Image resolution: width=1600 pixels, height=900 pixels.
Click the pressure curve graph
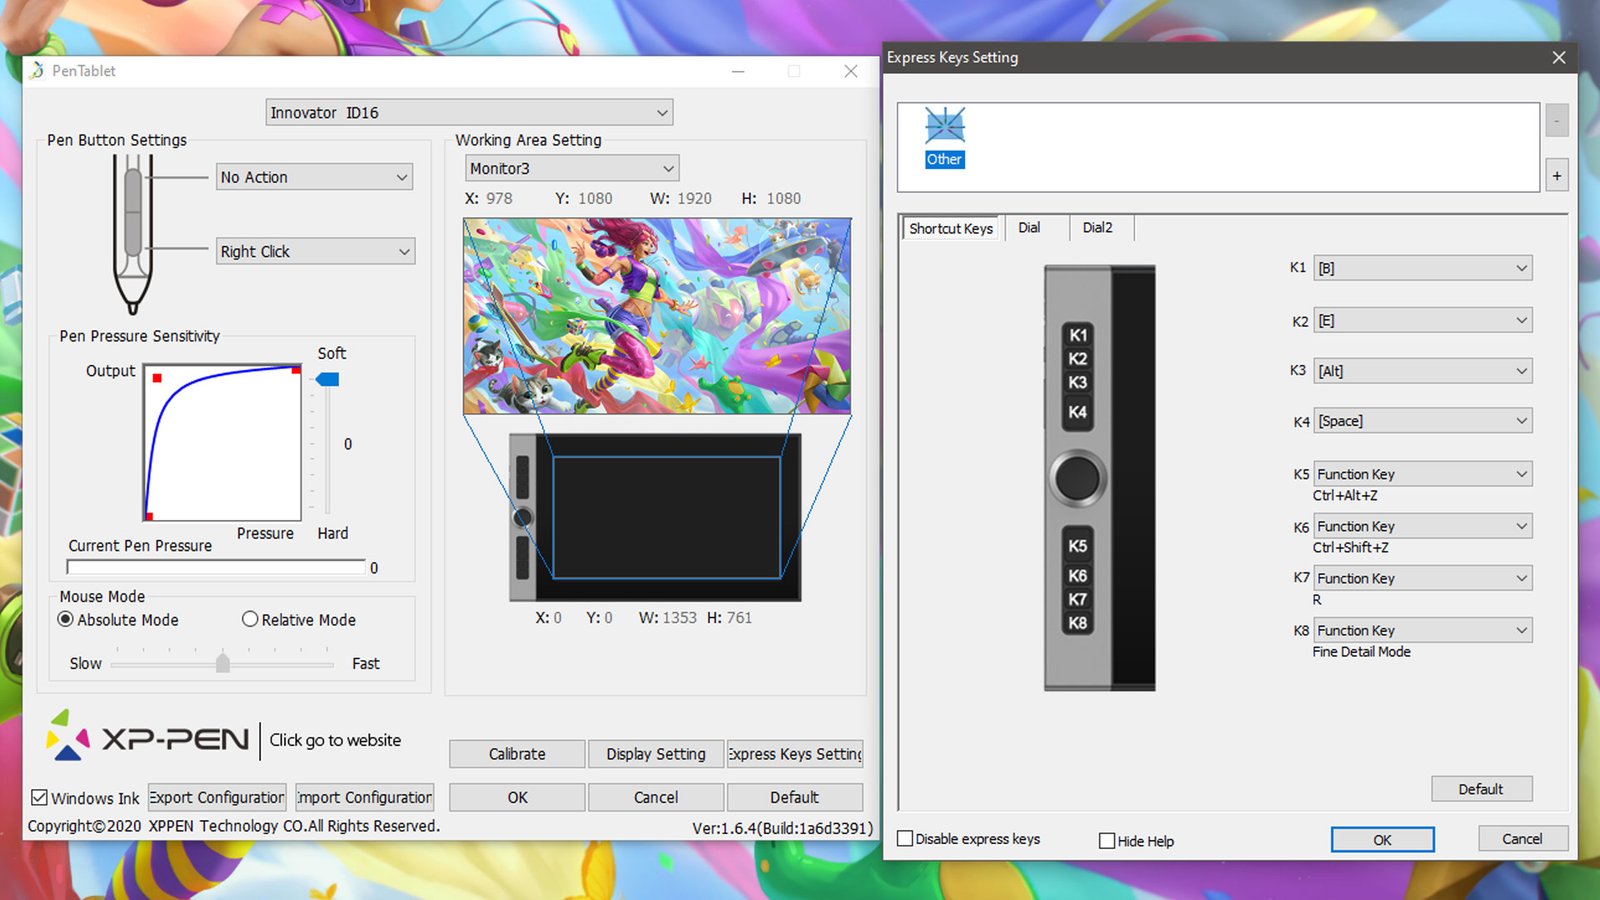tap(222, 442)
